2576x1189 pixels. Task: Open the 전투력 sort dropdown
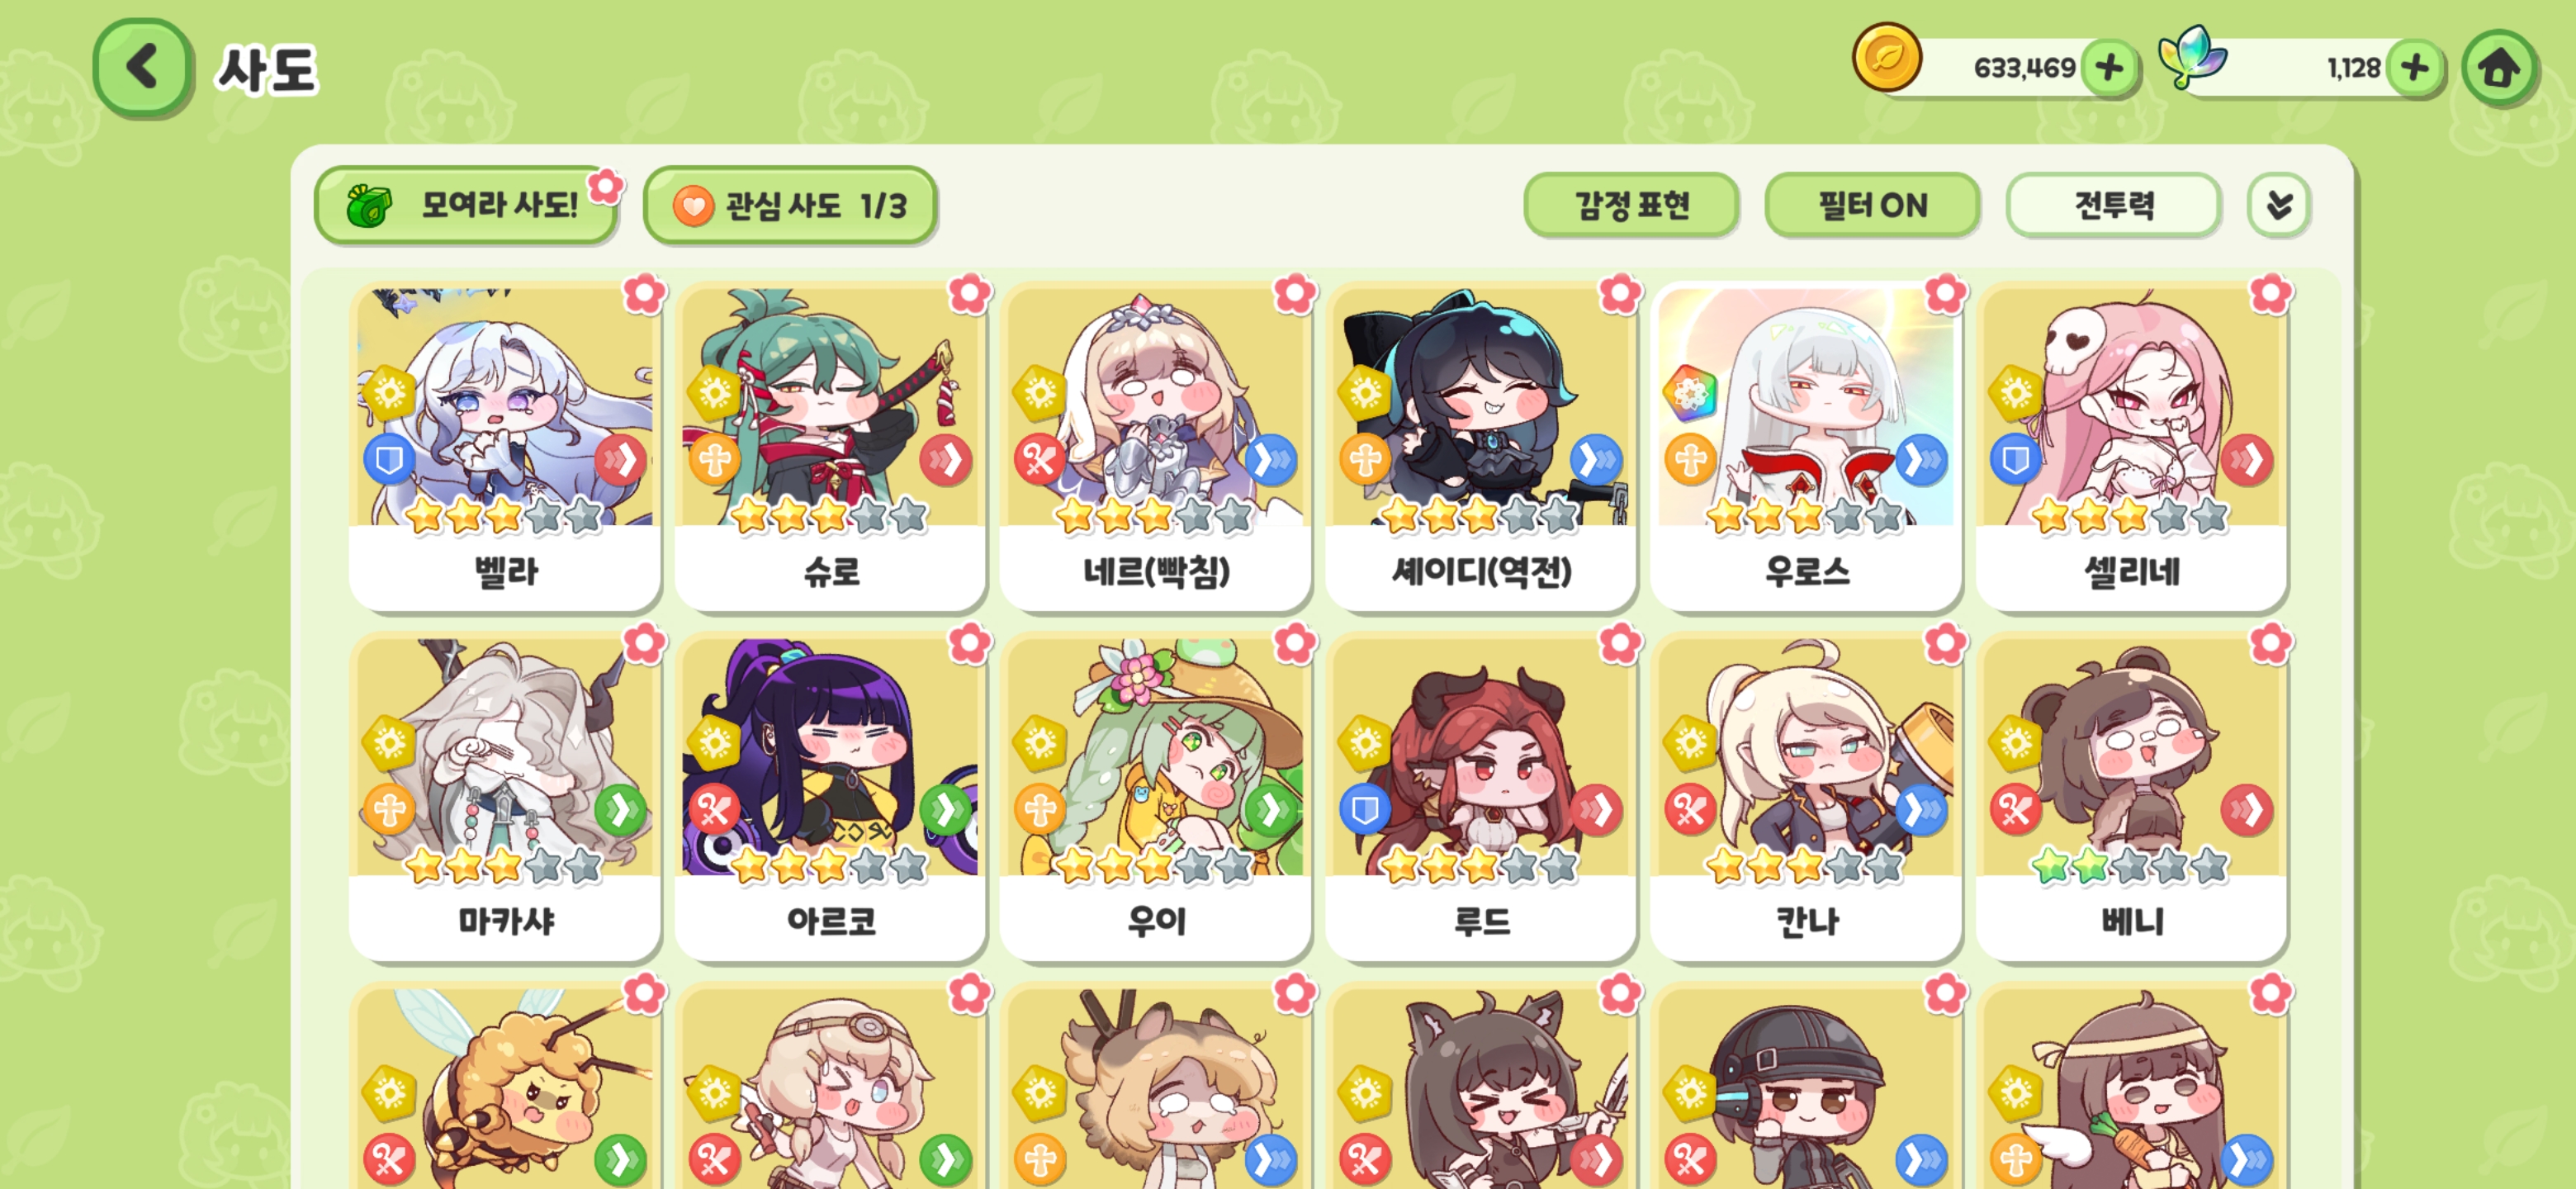(x=2113, y=205)
